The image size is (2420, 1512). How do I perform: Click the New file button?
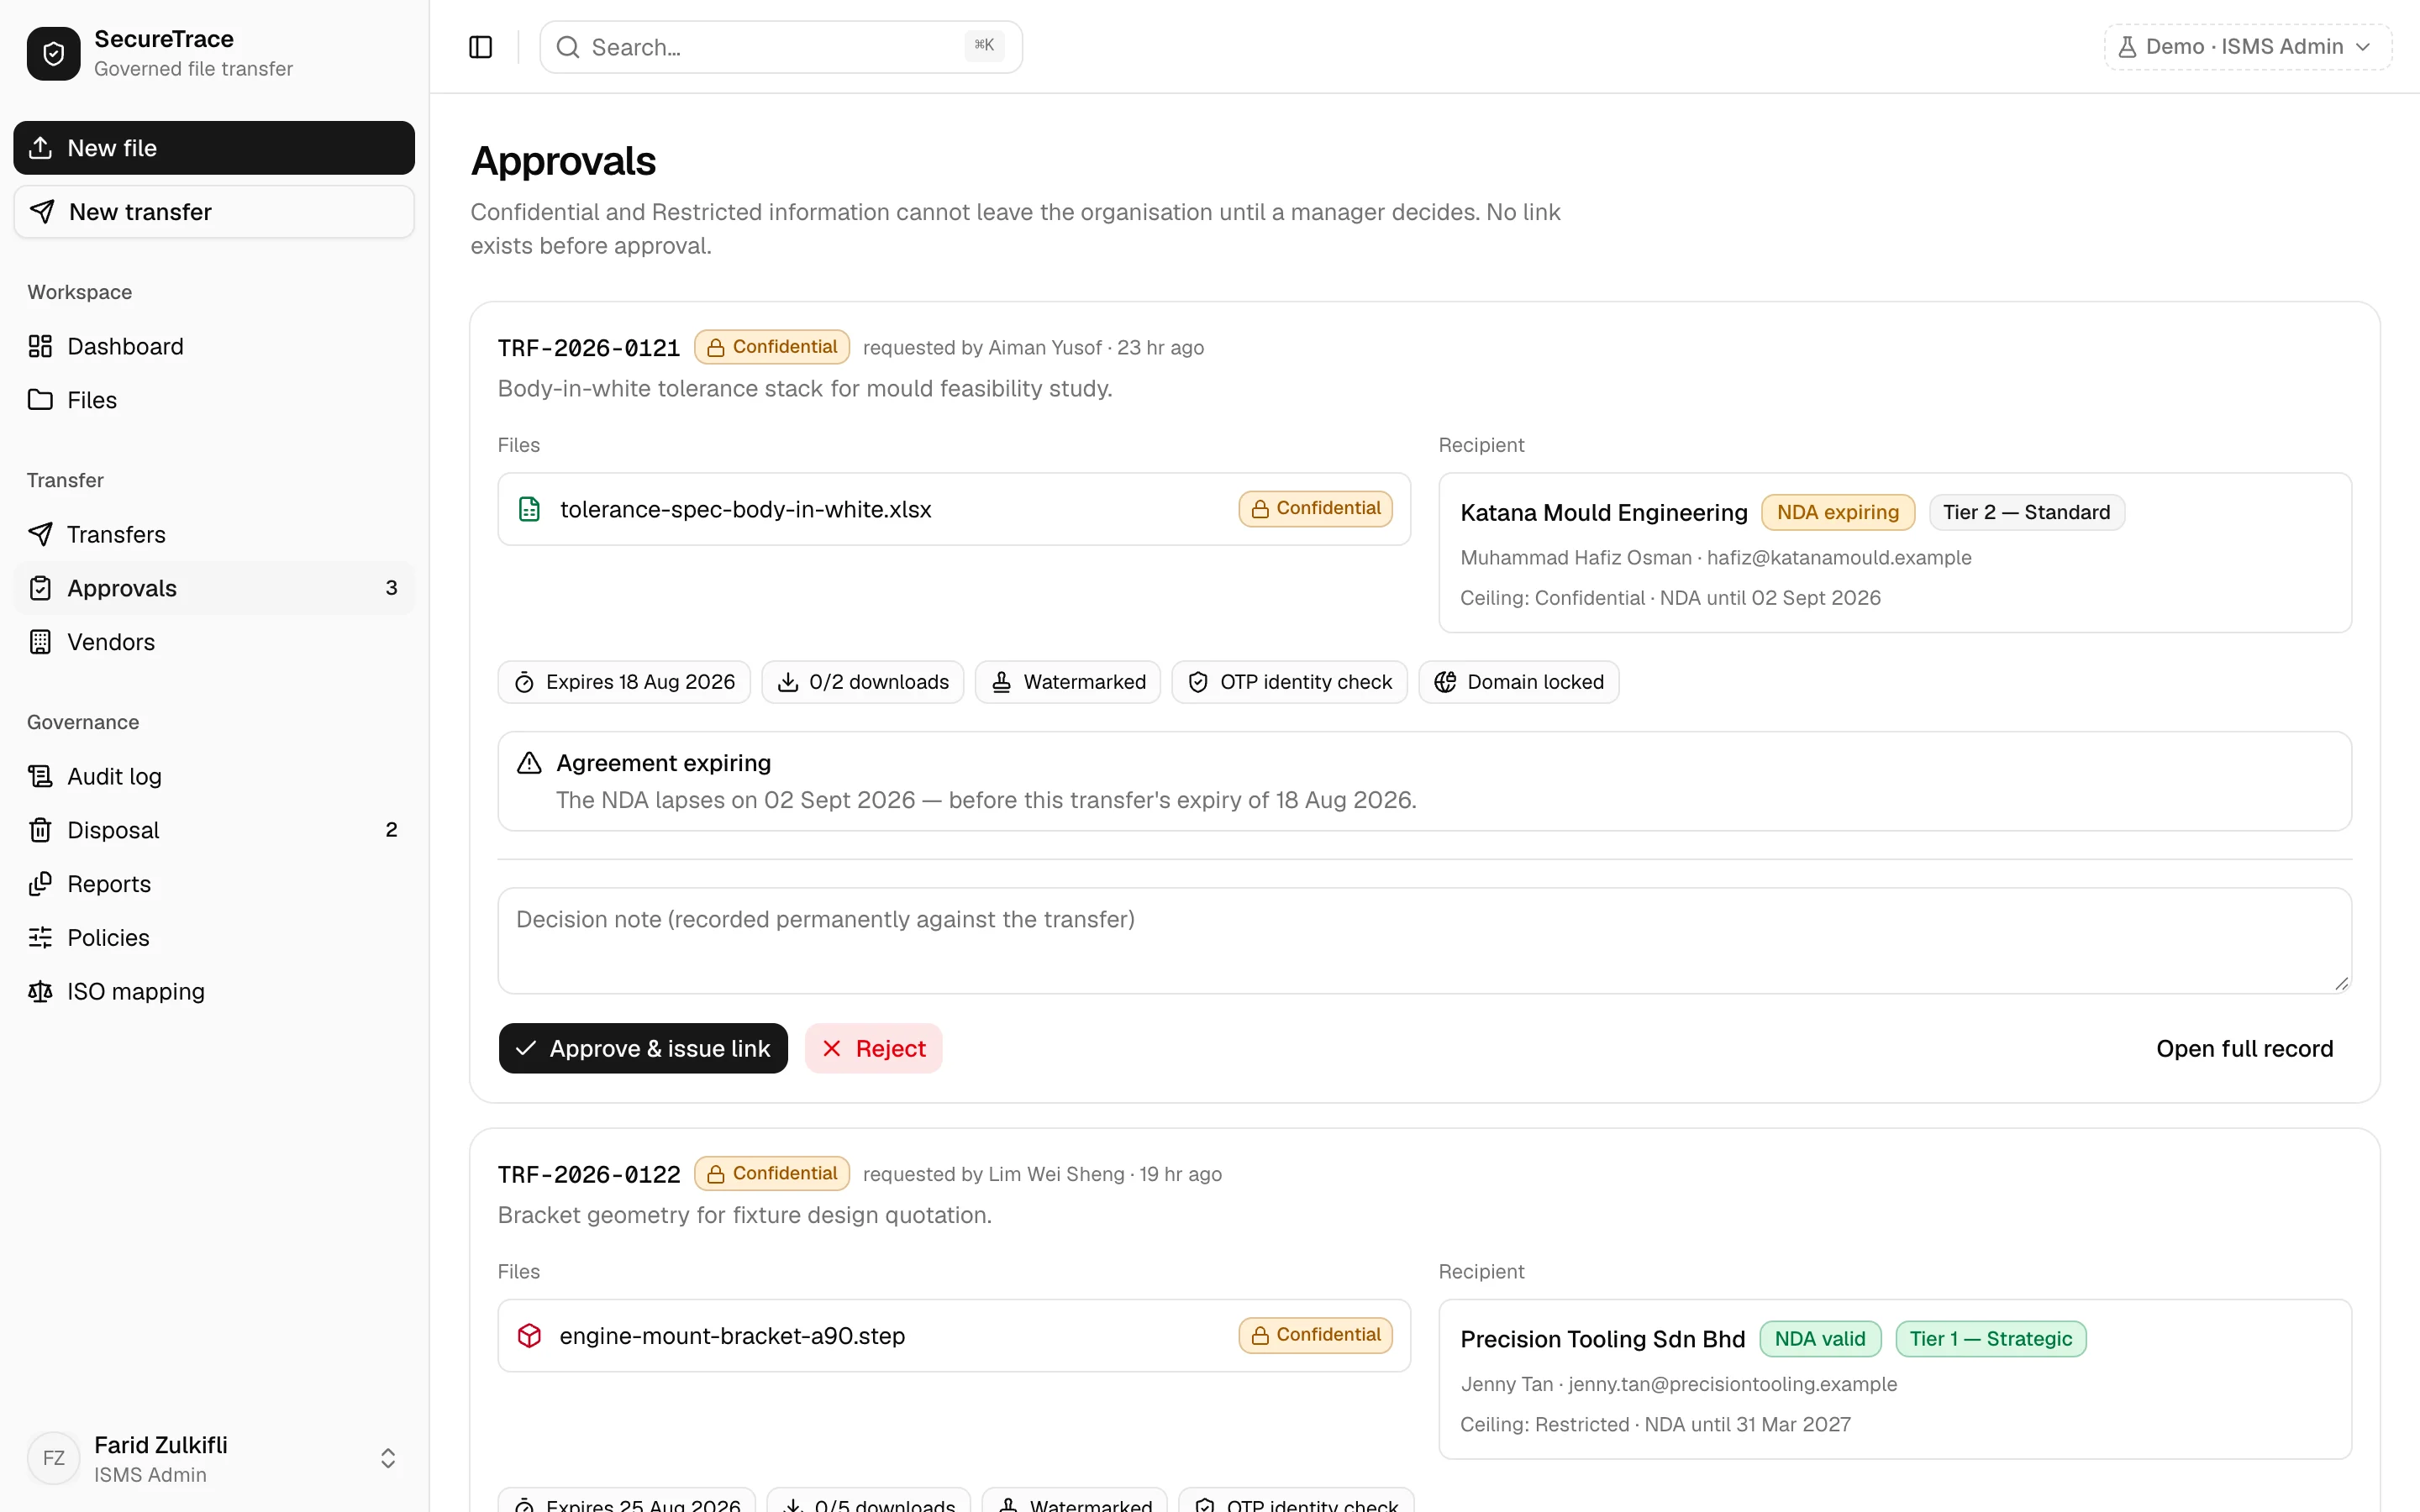[214, 148]
